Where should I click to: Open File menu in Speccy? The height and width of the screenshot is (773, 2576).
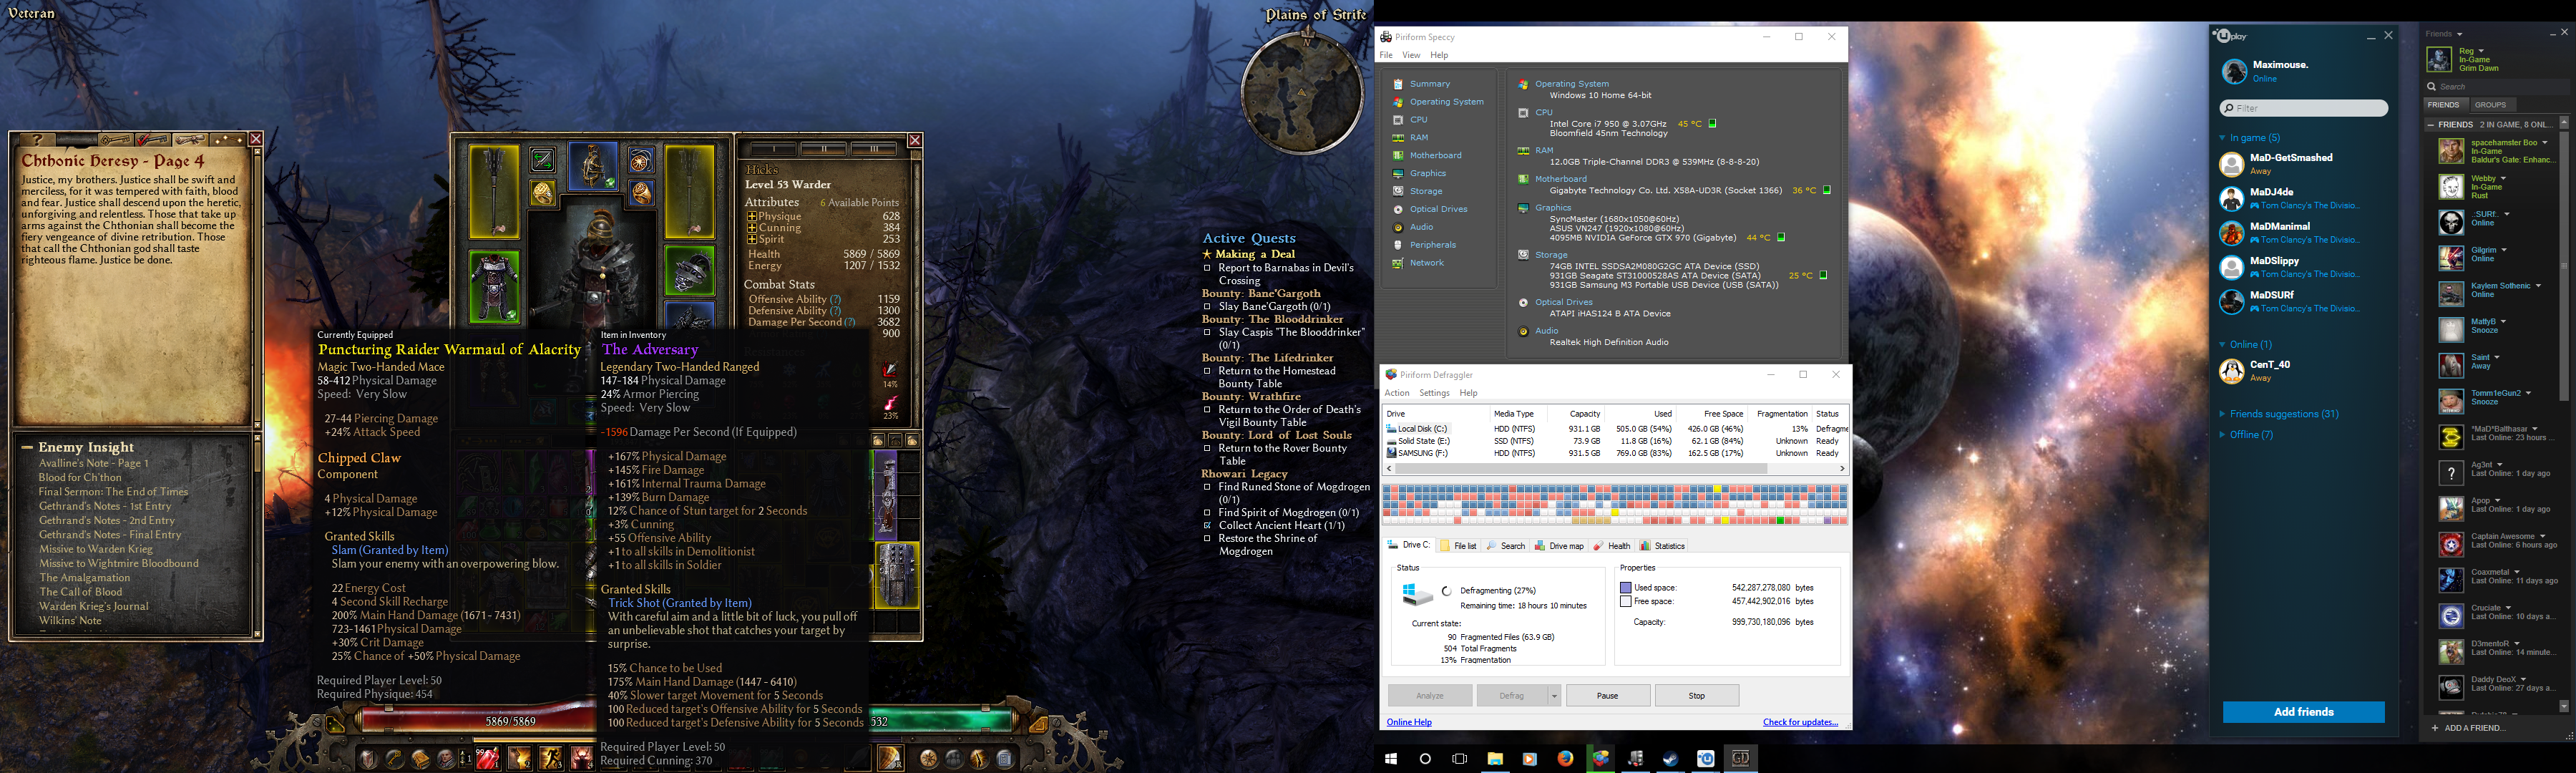tap(1386, 55)
